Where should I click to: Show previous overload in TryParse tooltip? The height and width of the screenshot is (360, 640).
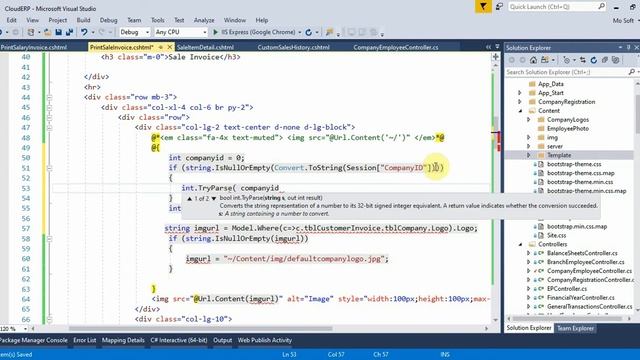coord(189,198)
